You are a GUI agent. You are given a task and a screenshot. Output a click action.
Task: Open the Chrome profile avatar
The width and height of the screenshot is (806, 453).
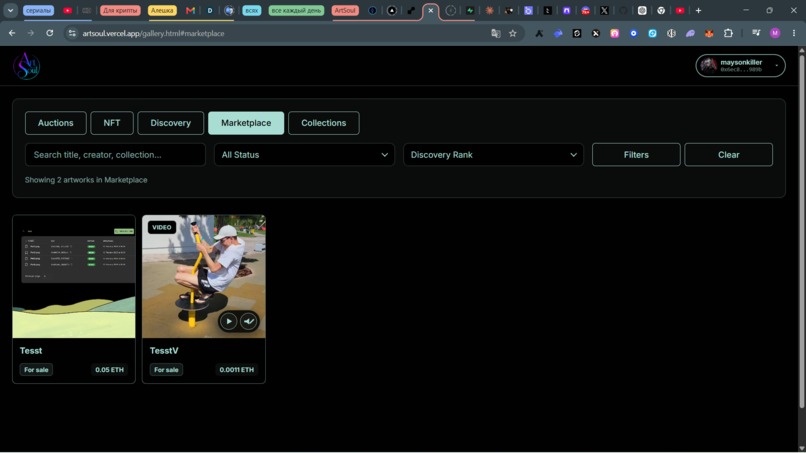tap(775, 33)
